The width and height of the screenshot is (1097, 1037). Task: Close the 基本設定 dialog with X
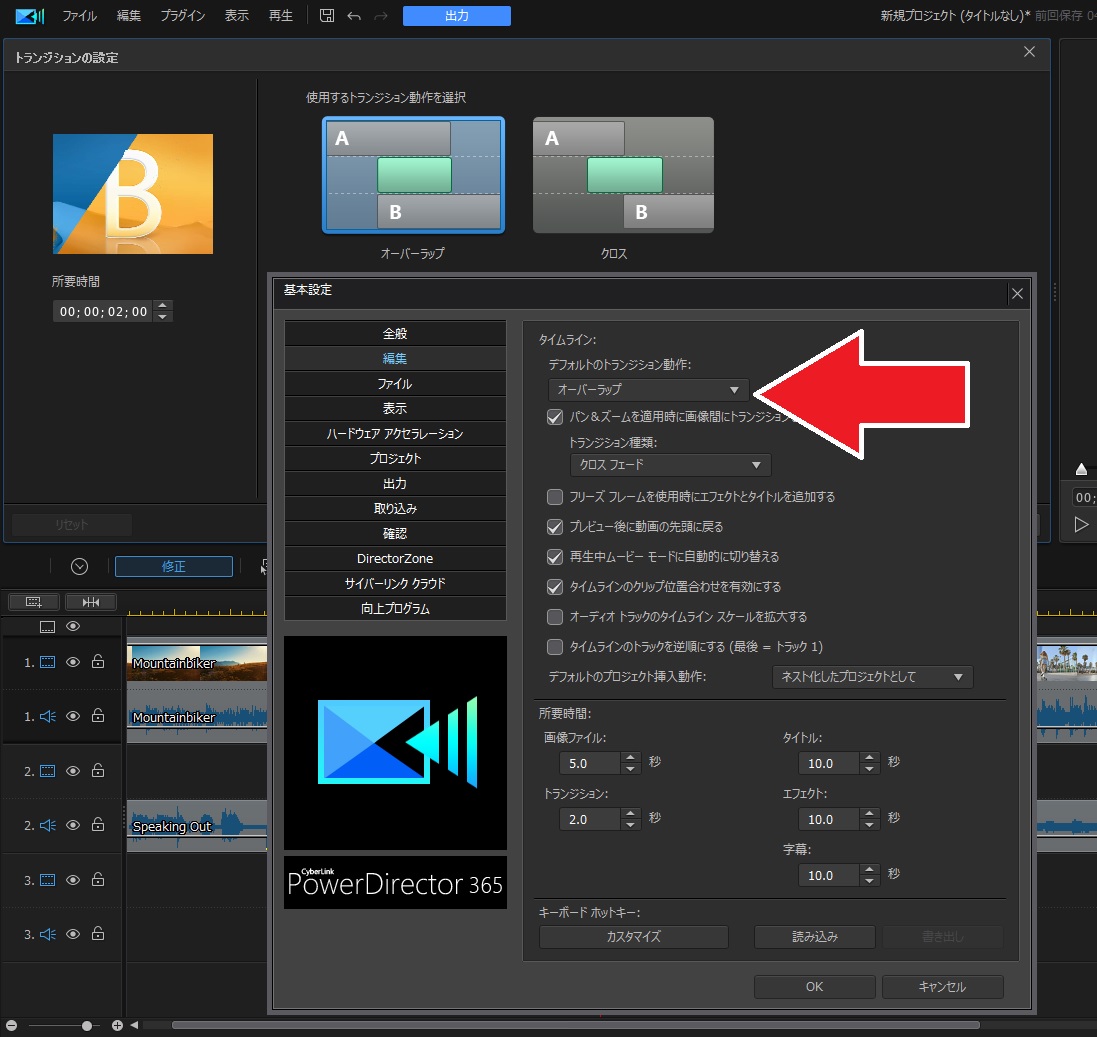(x=1017, y=294)
